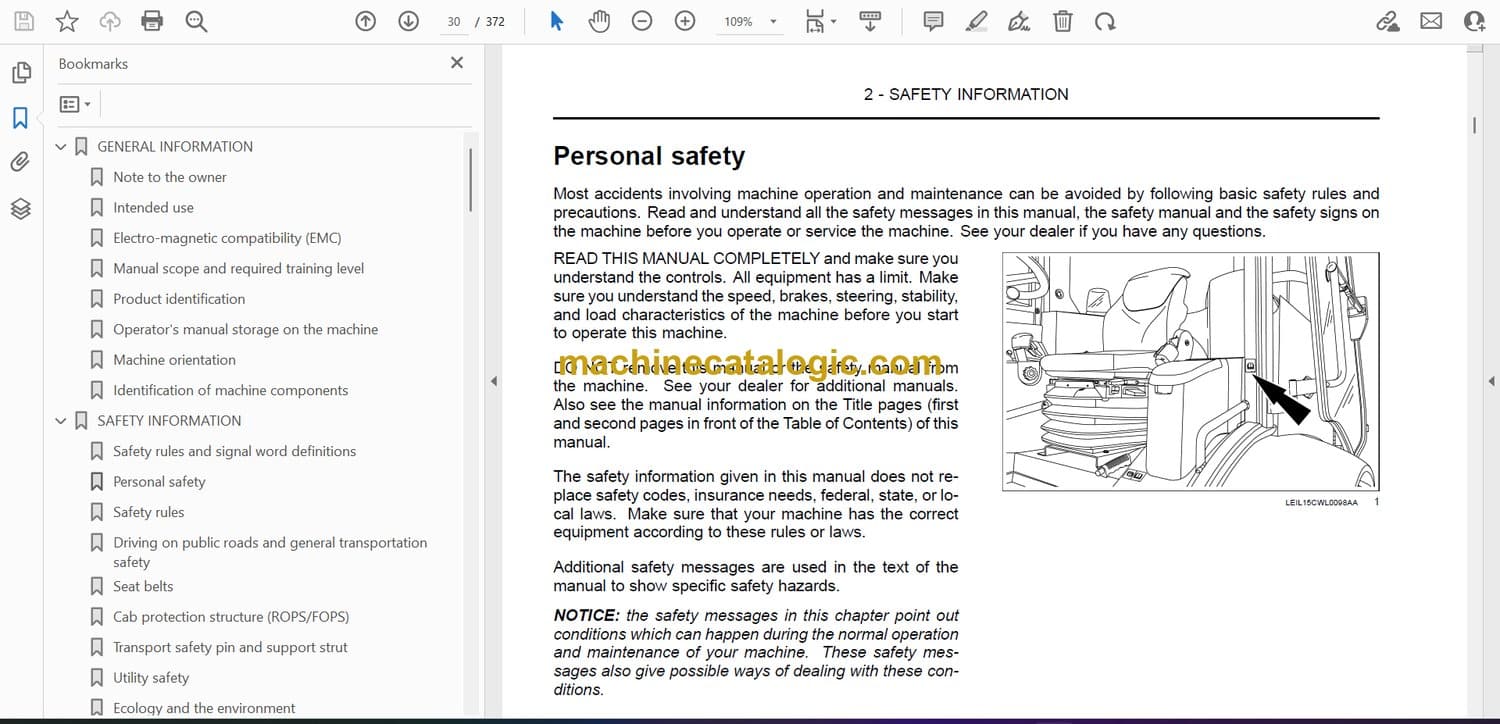Open Electro-magnetic compatibility (EMC) bookmark

[x=227, y=238]
